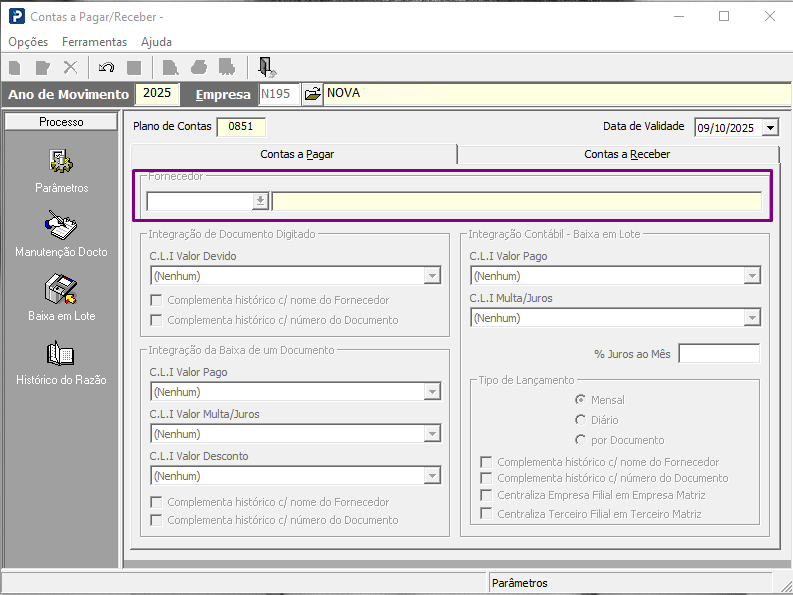Expand the Data de Validade date dropdown
793x595 pixels.
(770, 128)
